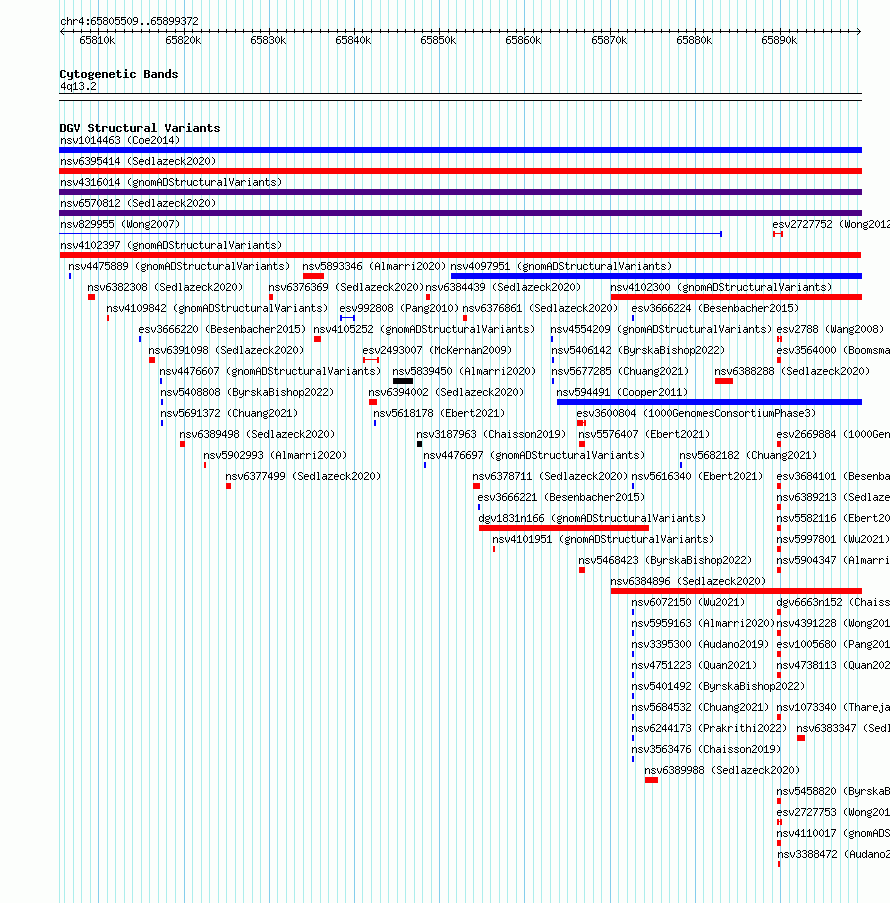Select the blue nsv594491 variant bar

[x=709, y=402]
